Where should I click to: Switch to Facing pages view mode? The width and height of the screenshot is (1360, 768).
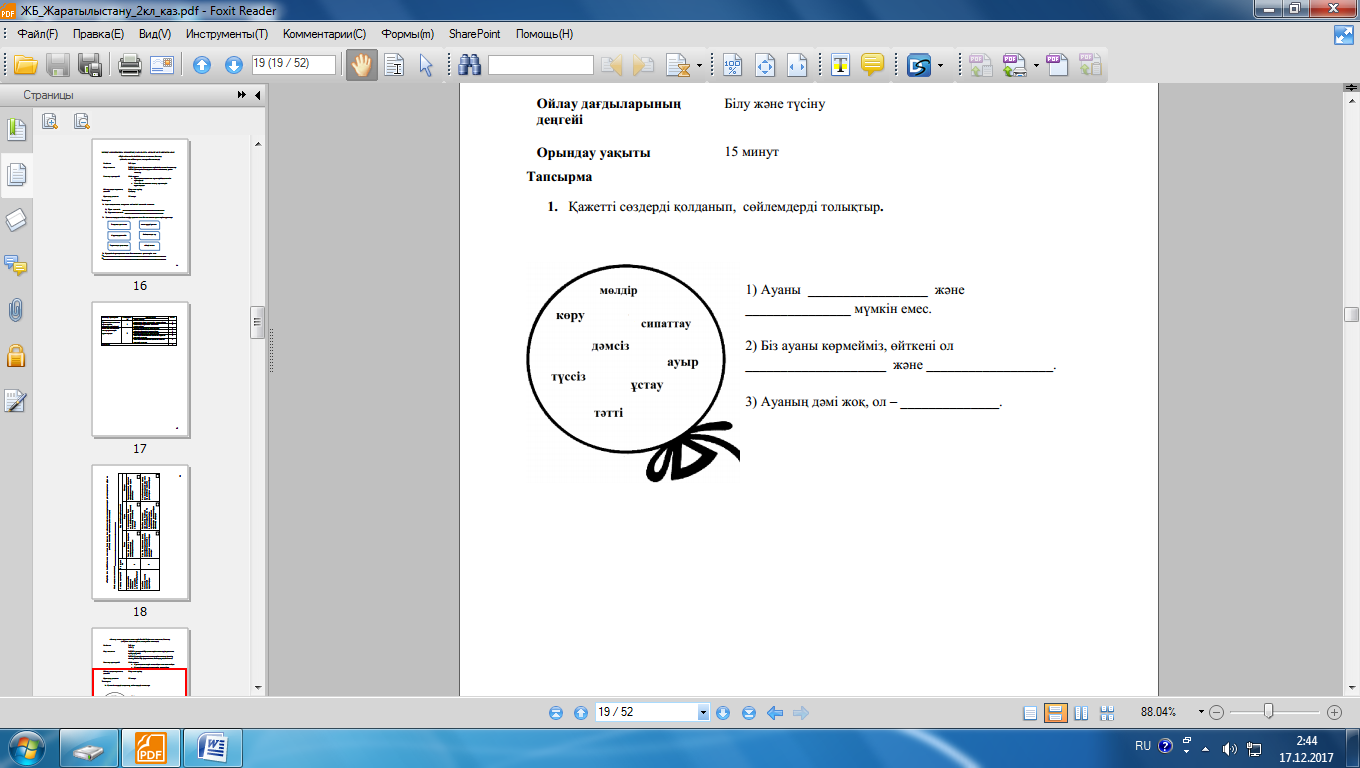click(x=1081, y=713)
